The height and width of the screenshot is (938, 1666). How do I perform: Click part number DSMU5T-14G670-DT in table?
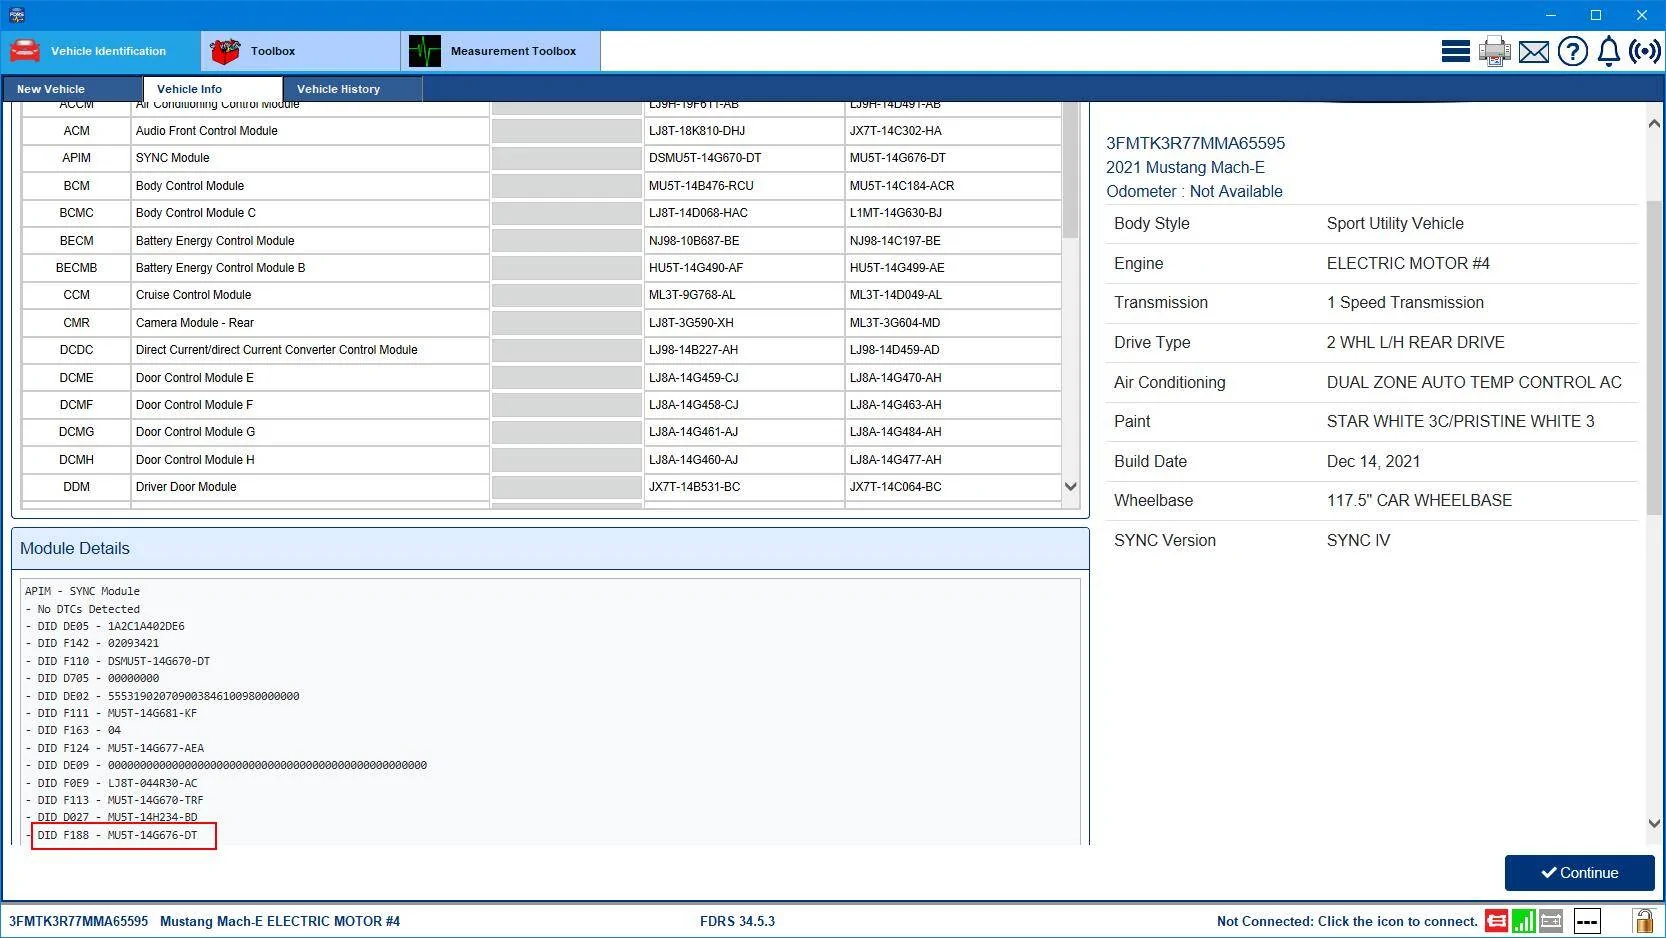click(705, 158)
